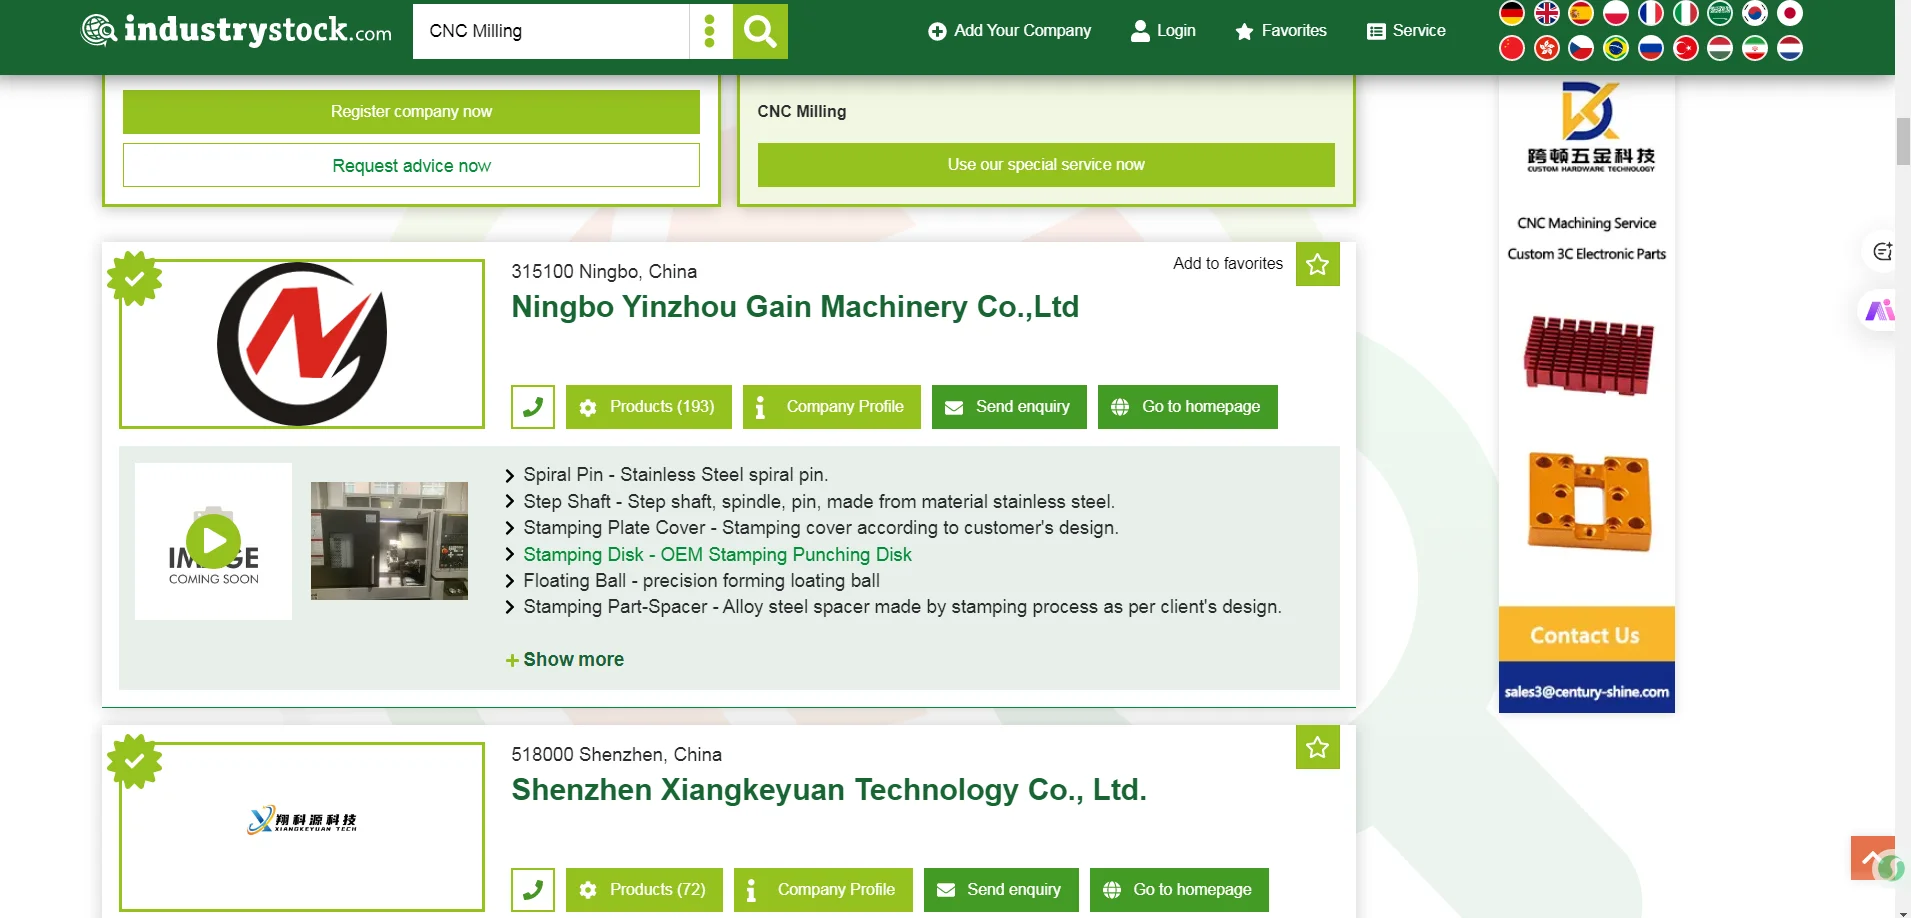Send enquiry to Shenzhen Xiangkeyuan
The width and height of the screenshot is (1911, 918).
tap(1001, 890)
